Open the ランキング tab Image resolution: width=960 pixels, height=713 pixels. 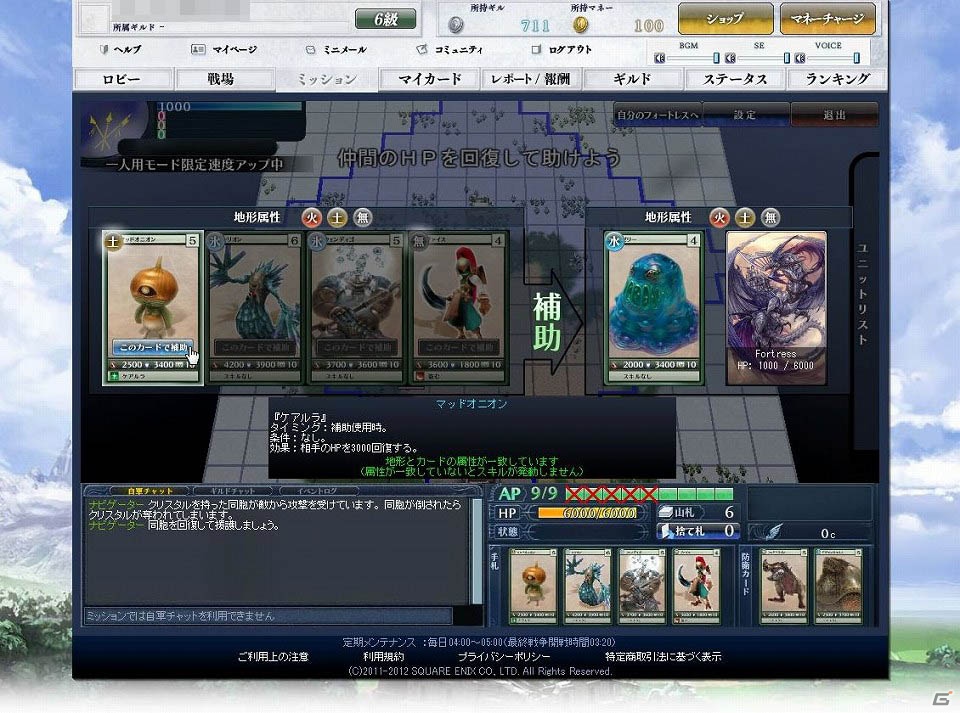[836, 80]
